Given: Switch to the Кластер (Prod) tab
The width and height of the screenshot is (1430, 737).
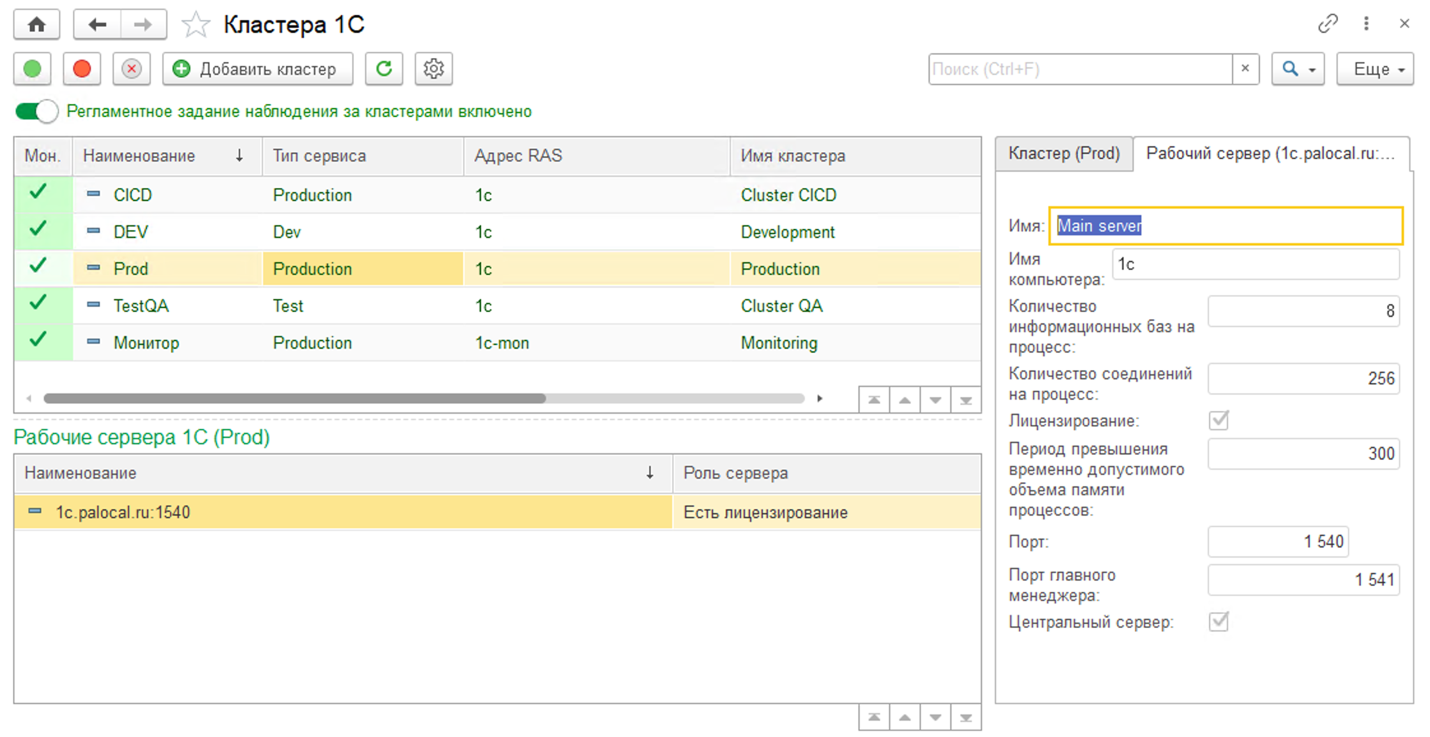Looking at the screenshot, I should click(x=1064, y=154).
